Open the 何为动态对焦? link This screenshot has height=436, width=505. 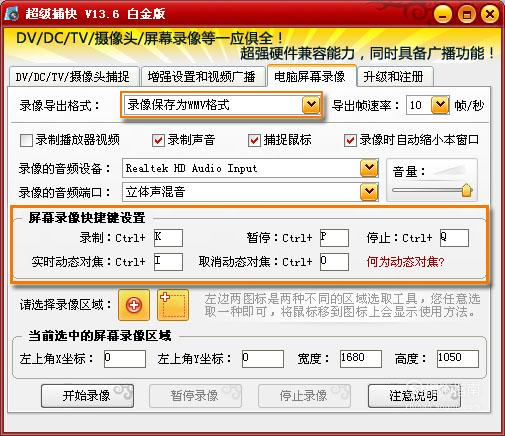[406, 262]
